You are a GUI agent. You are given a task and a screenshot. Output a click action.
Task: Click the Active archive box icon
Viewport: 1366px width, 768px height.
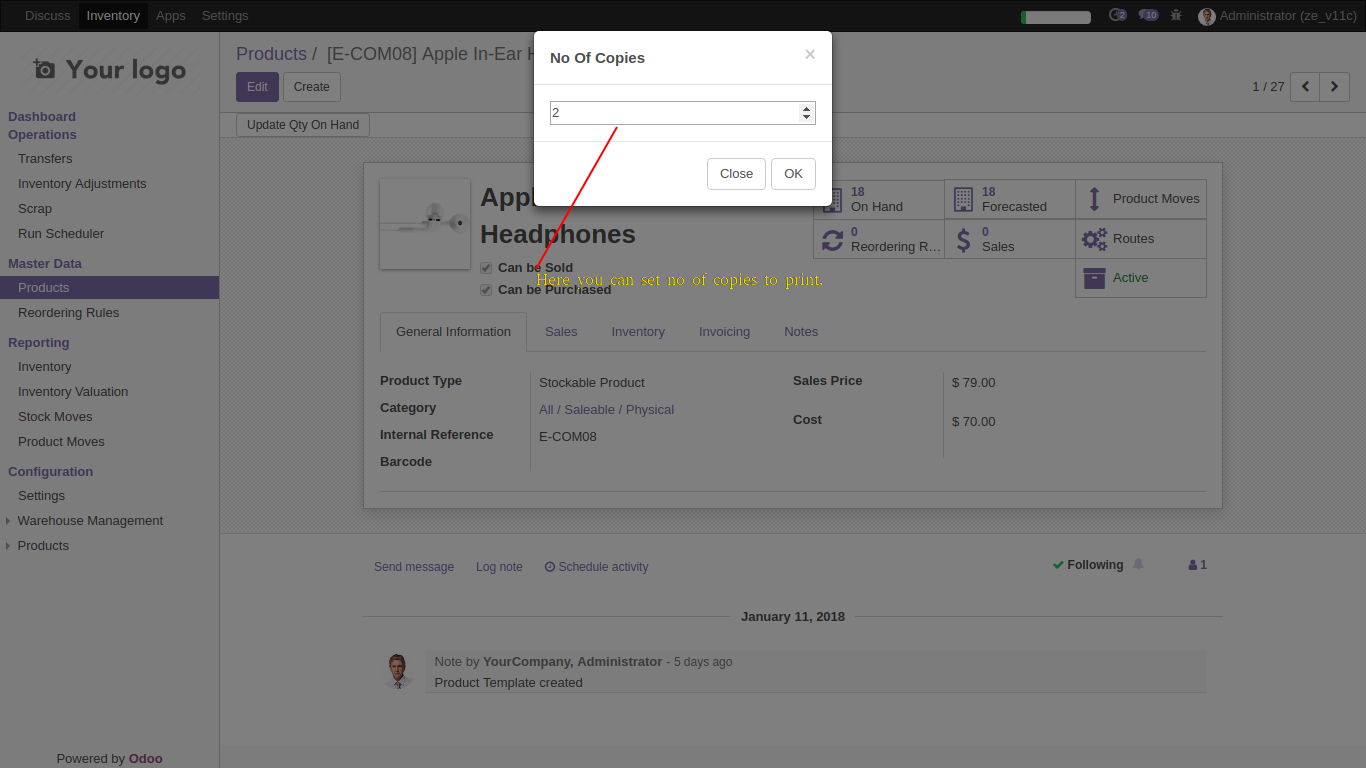(x=1095, y=278)
